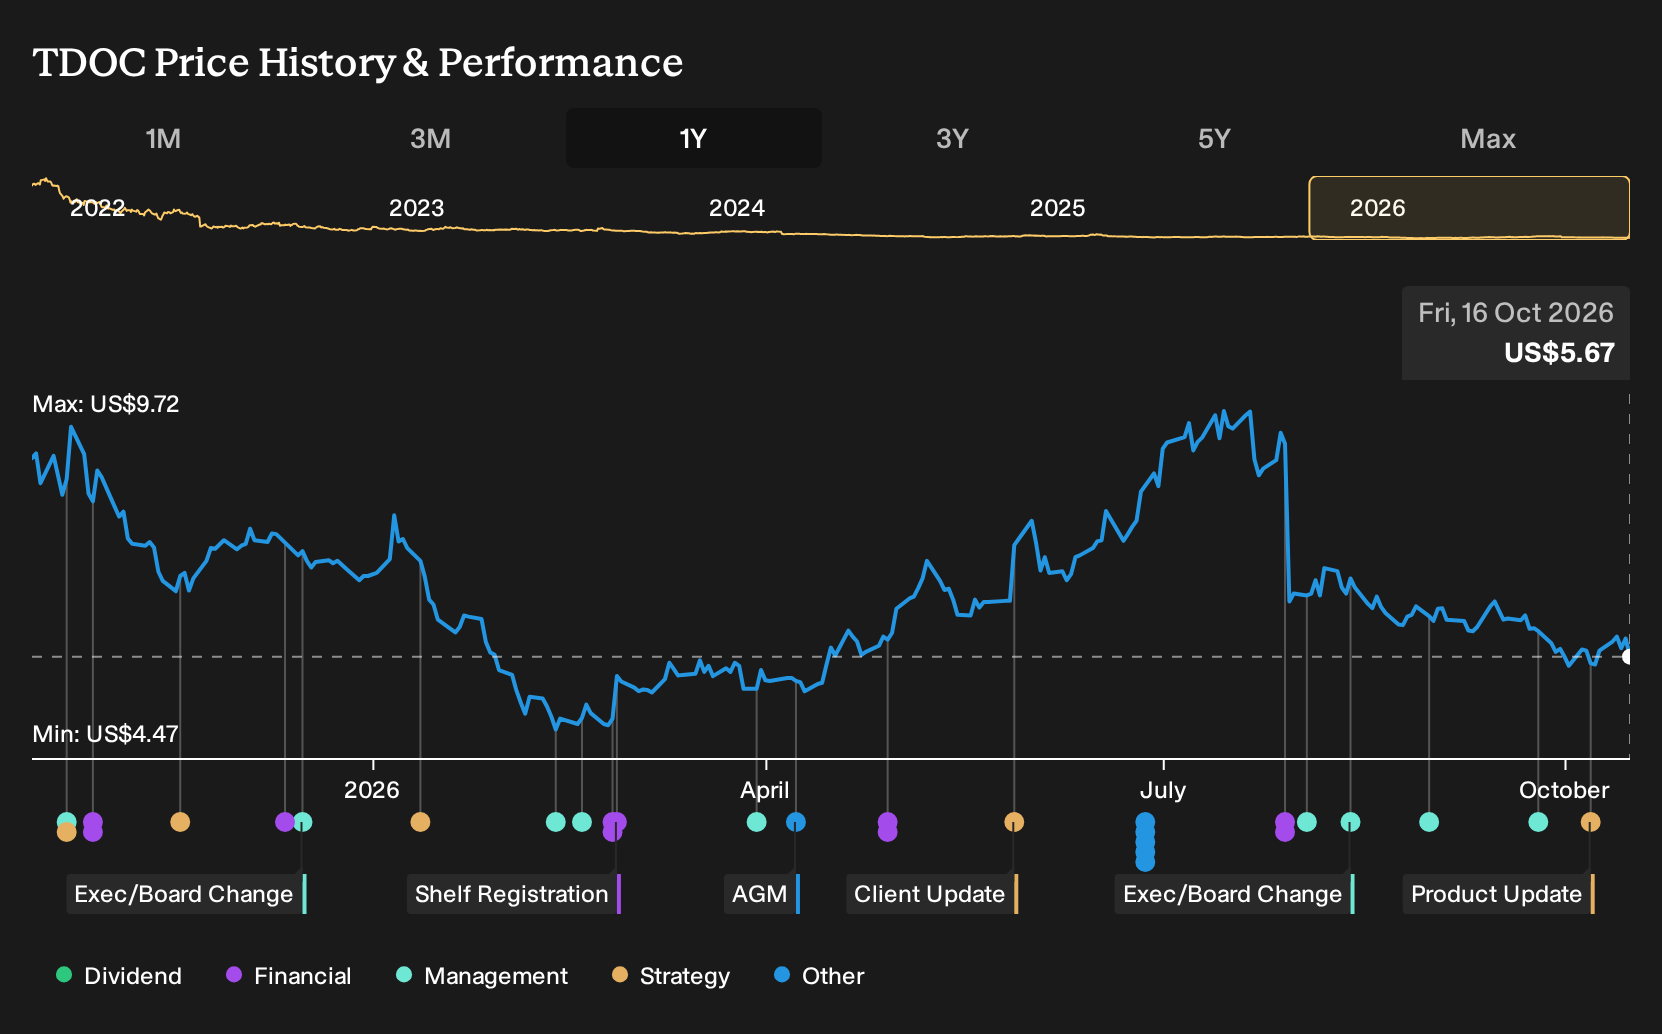
Task: Jump to 2023 in the overview timeline
Action: point(416,208)
